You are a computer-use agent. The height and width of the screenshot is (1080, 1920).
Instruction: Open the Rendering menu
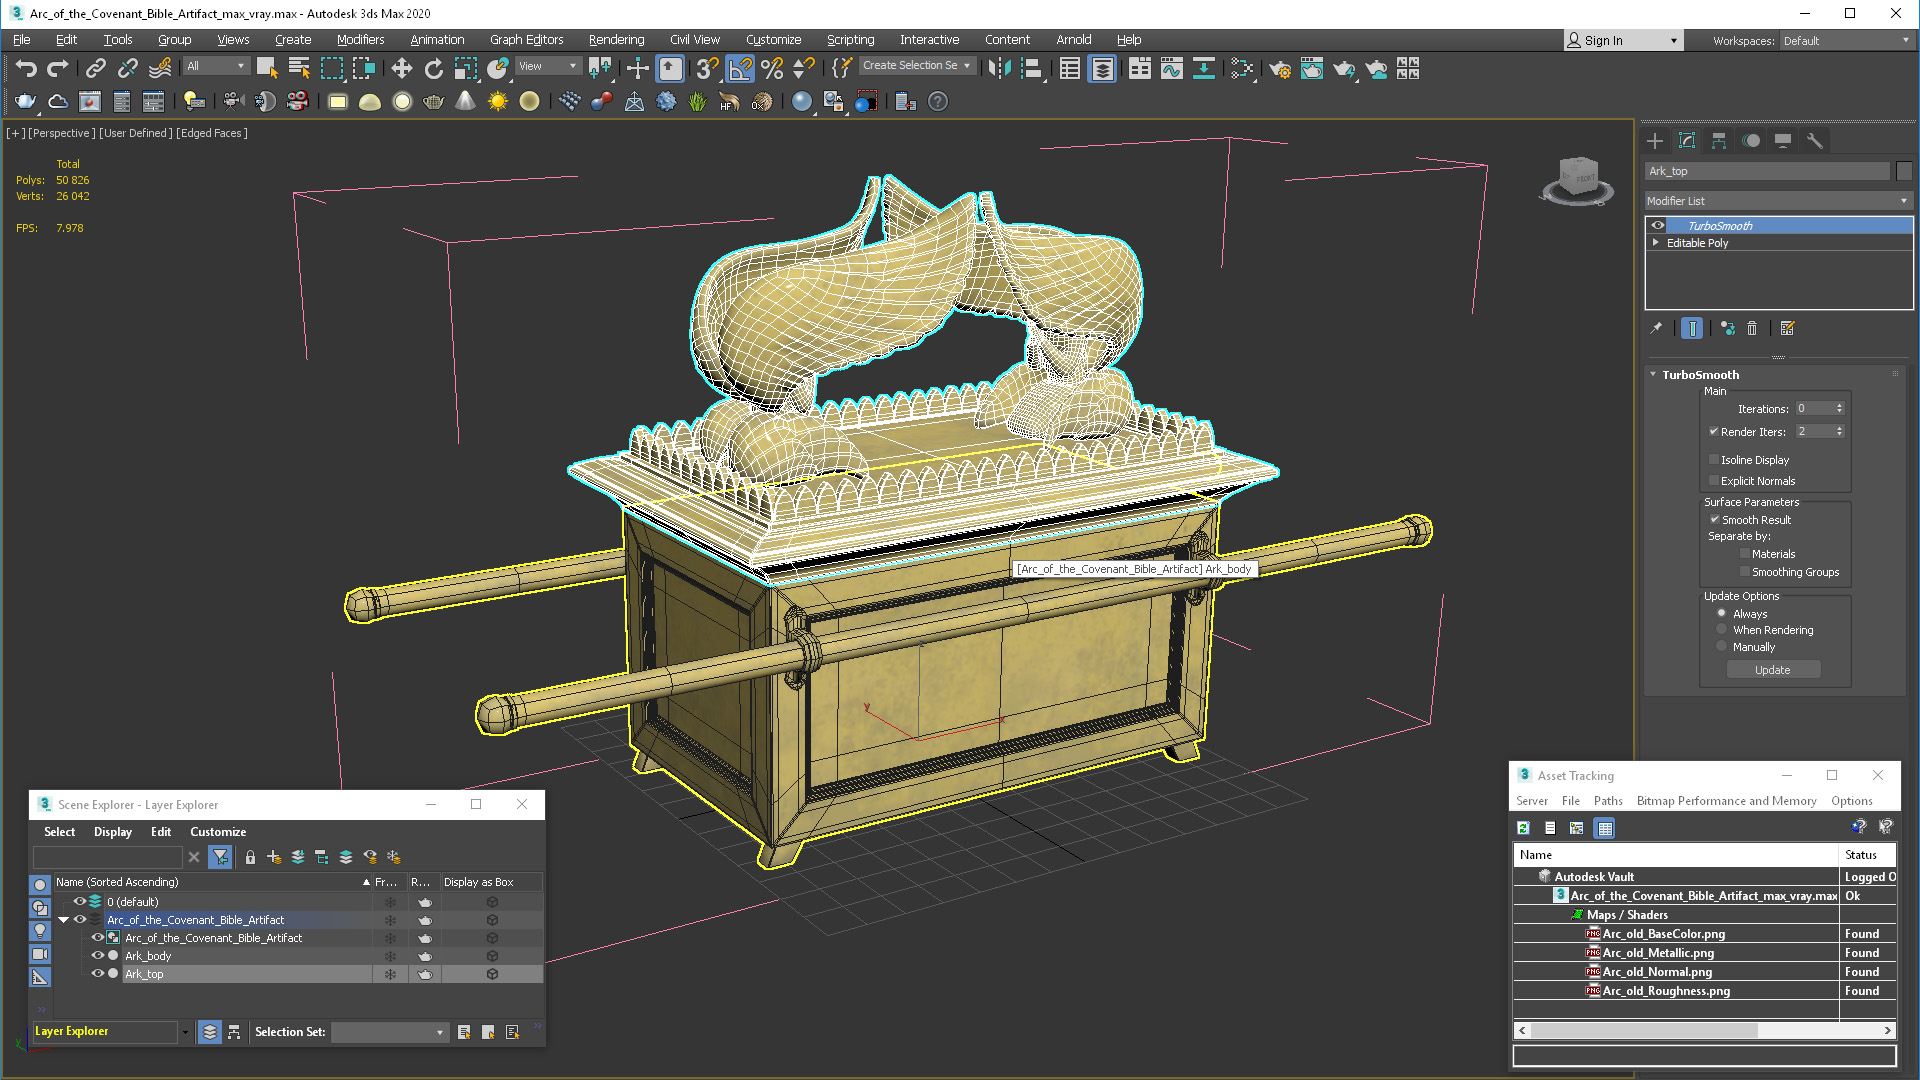(616, 40)
